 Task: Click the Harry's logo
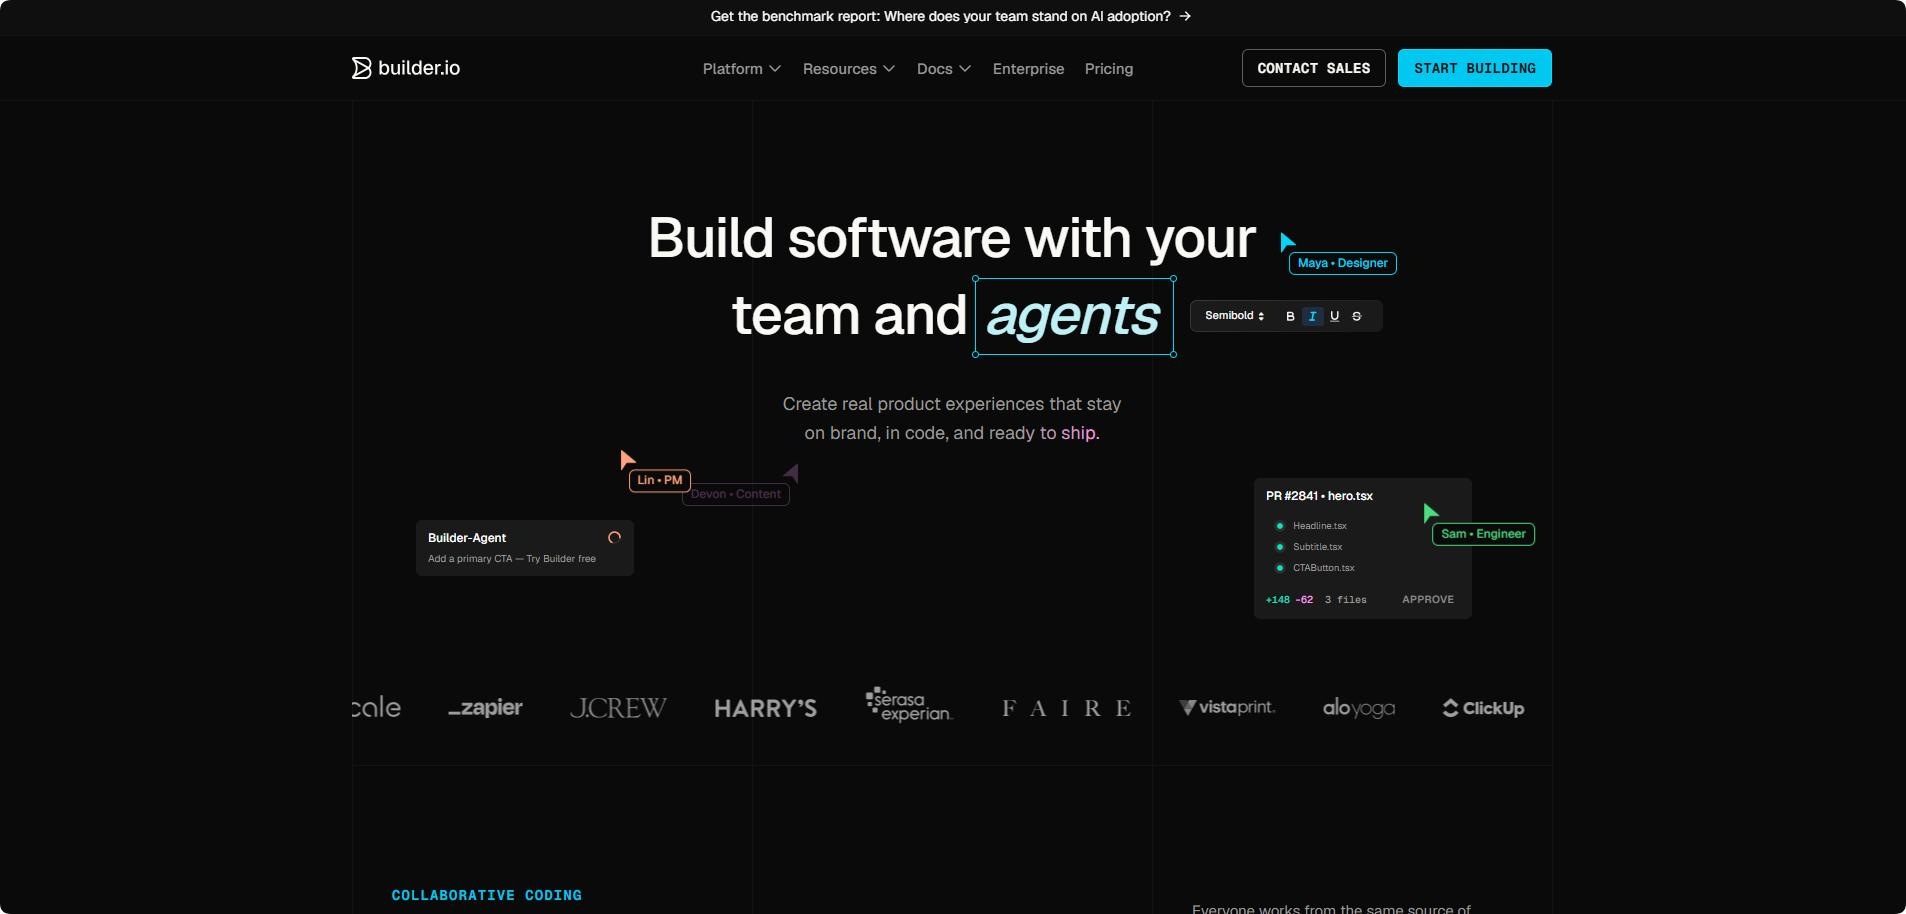tap(765, 708)
